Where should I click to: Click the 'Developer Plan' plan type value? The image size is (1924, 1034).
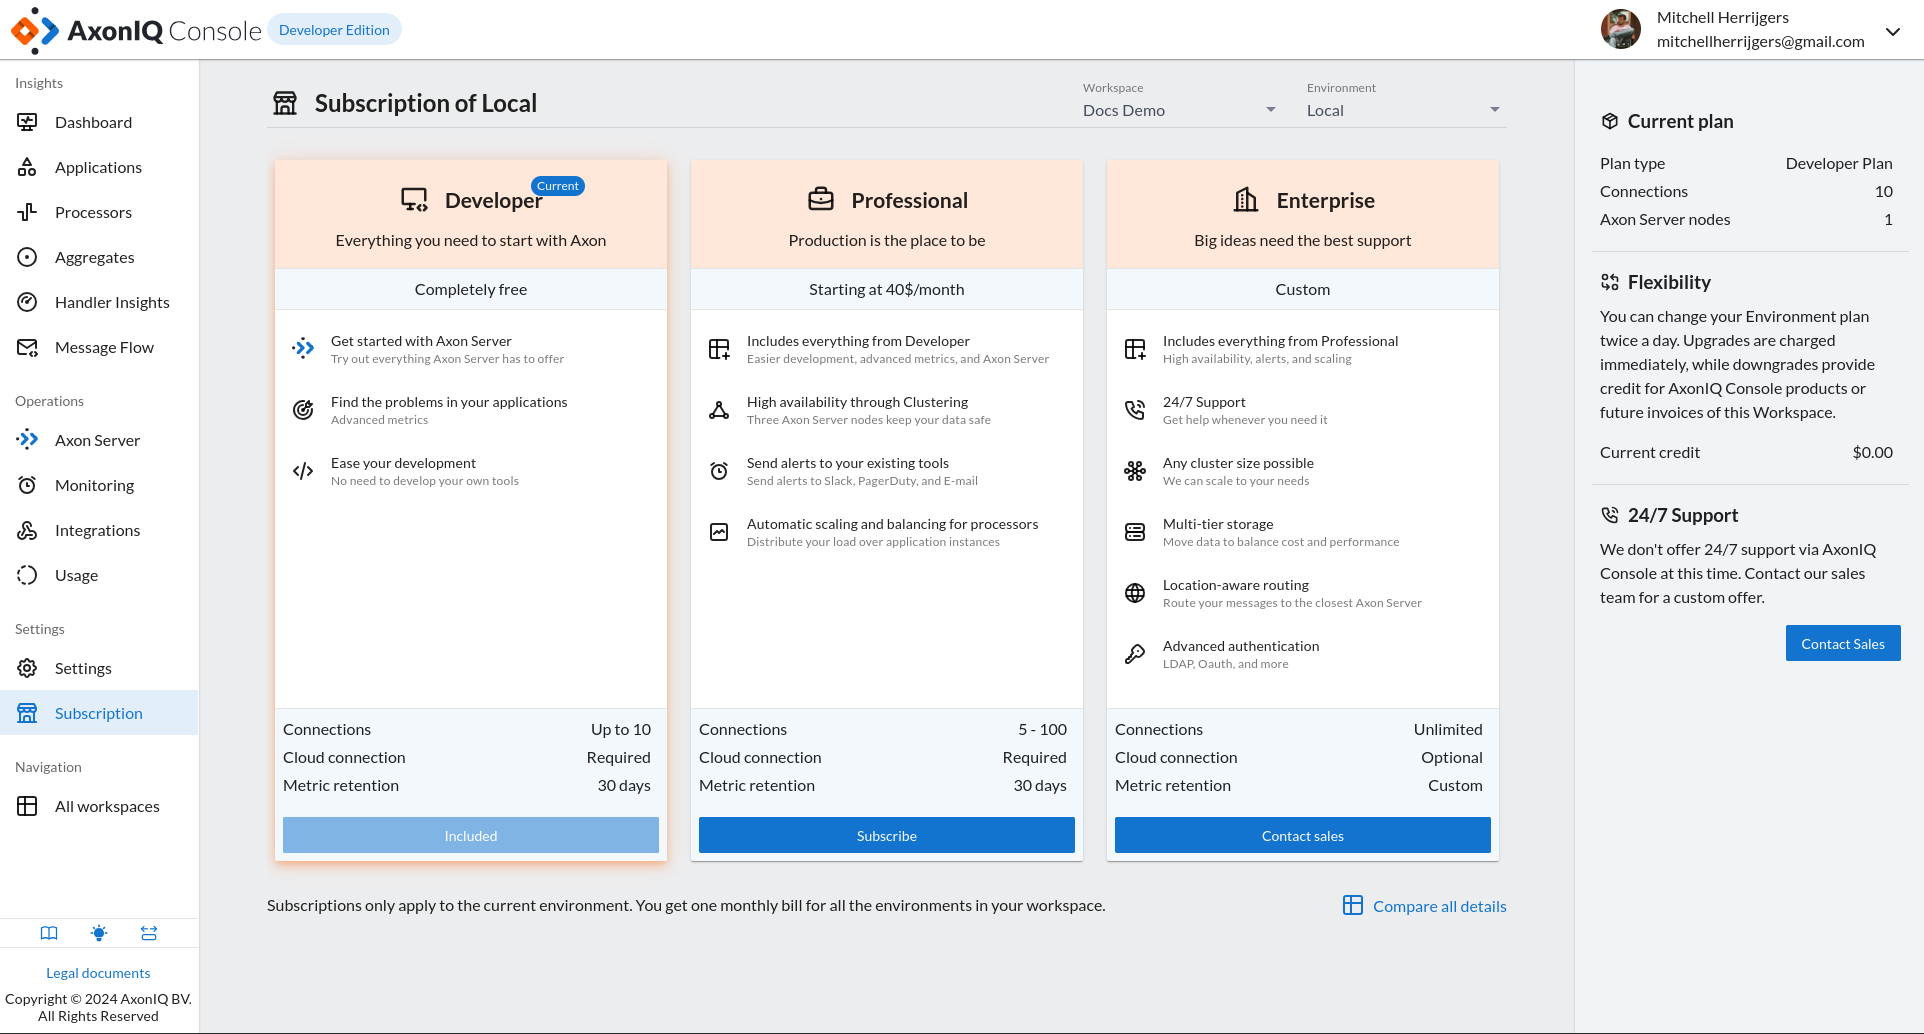pyautogui.click(x=1839, y=163)
